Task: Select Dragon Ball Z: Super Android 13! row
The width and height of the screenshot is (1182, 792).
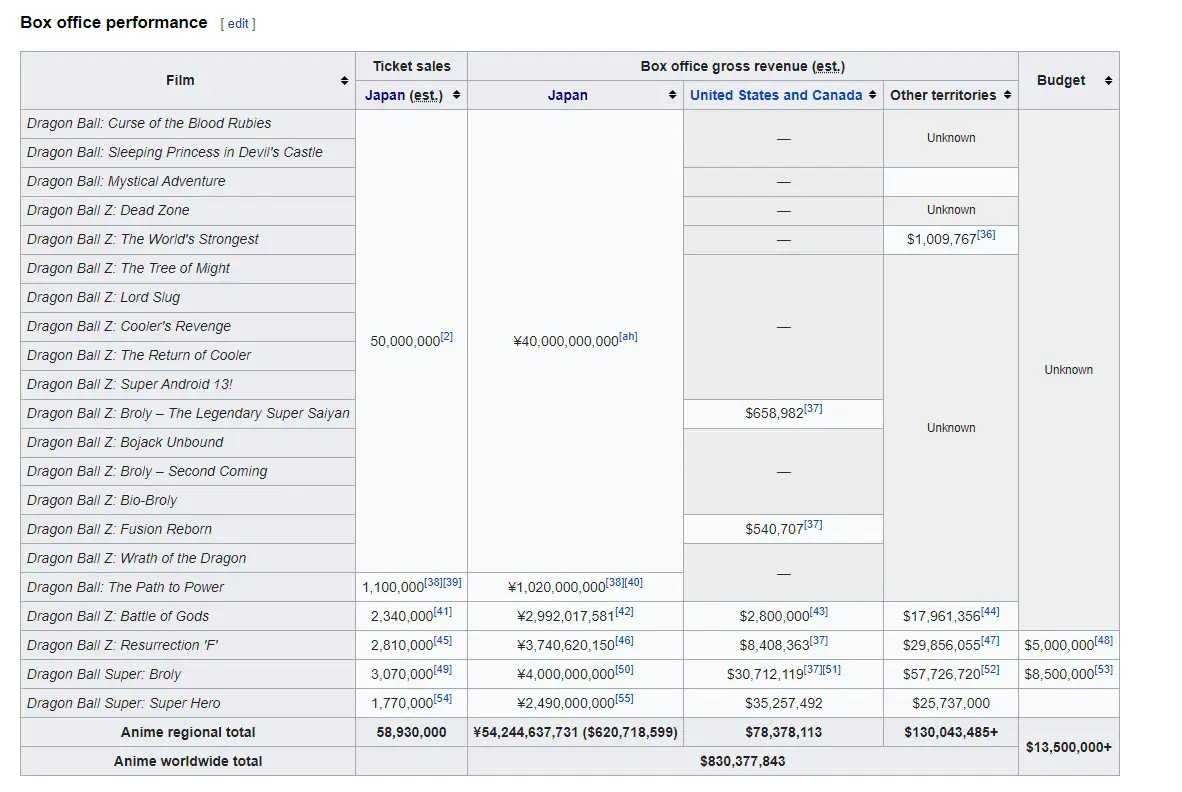Action: (188, 384)
